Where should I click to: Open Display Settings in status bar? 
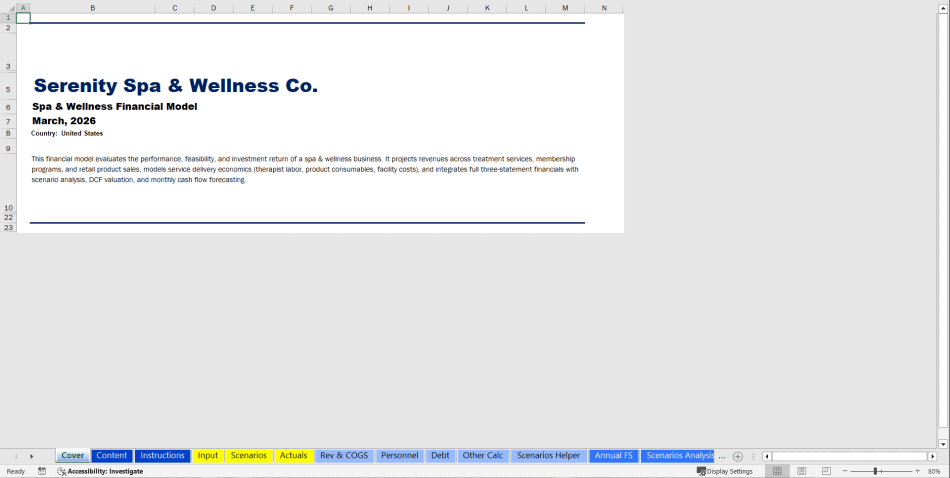pyautogui.click(x=725, y=471)
